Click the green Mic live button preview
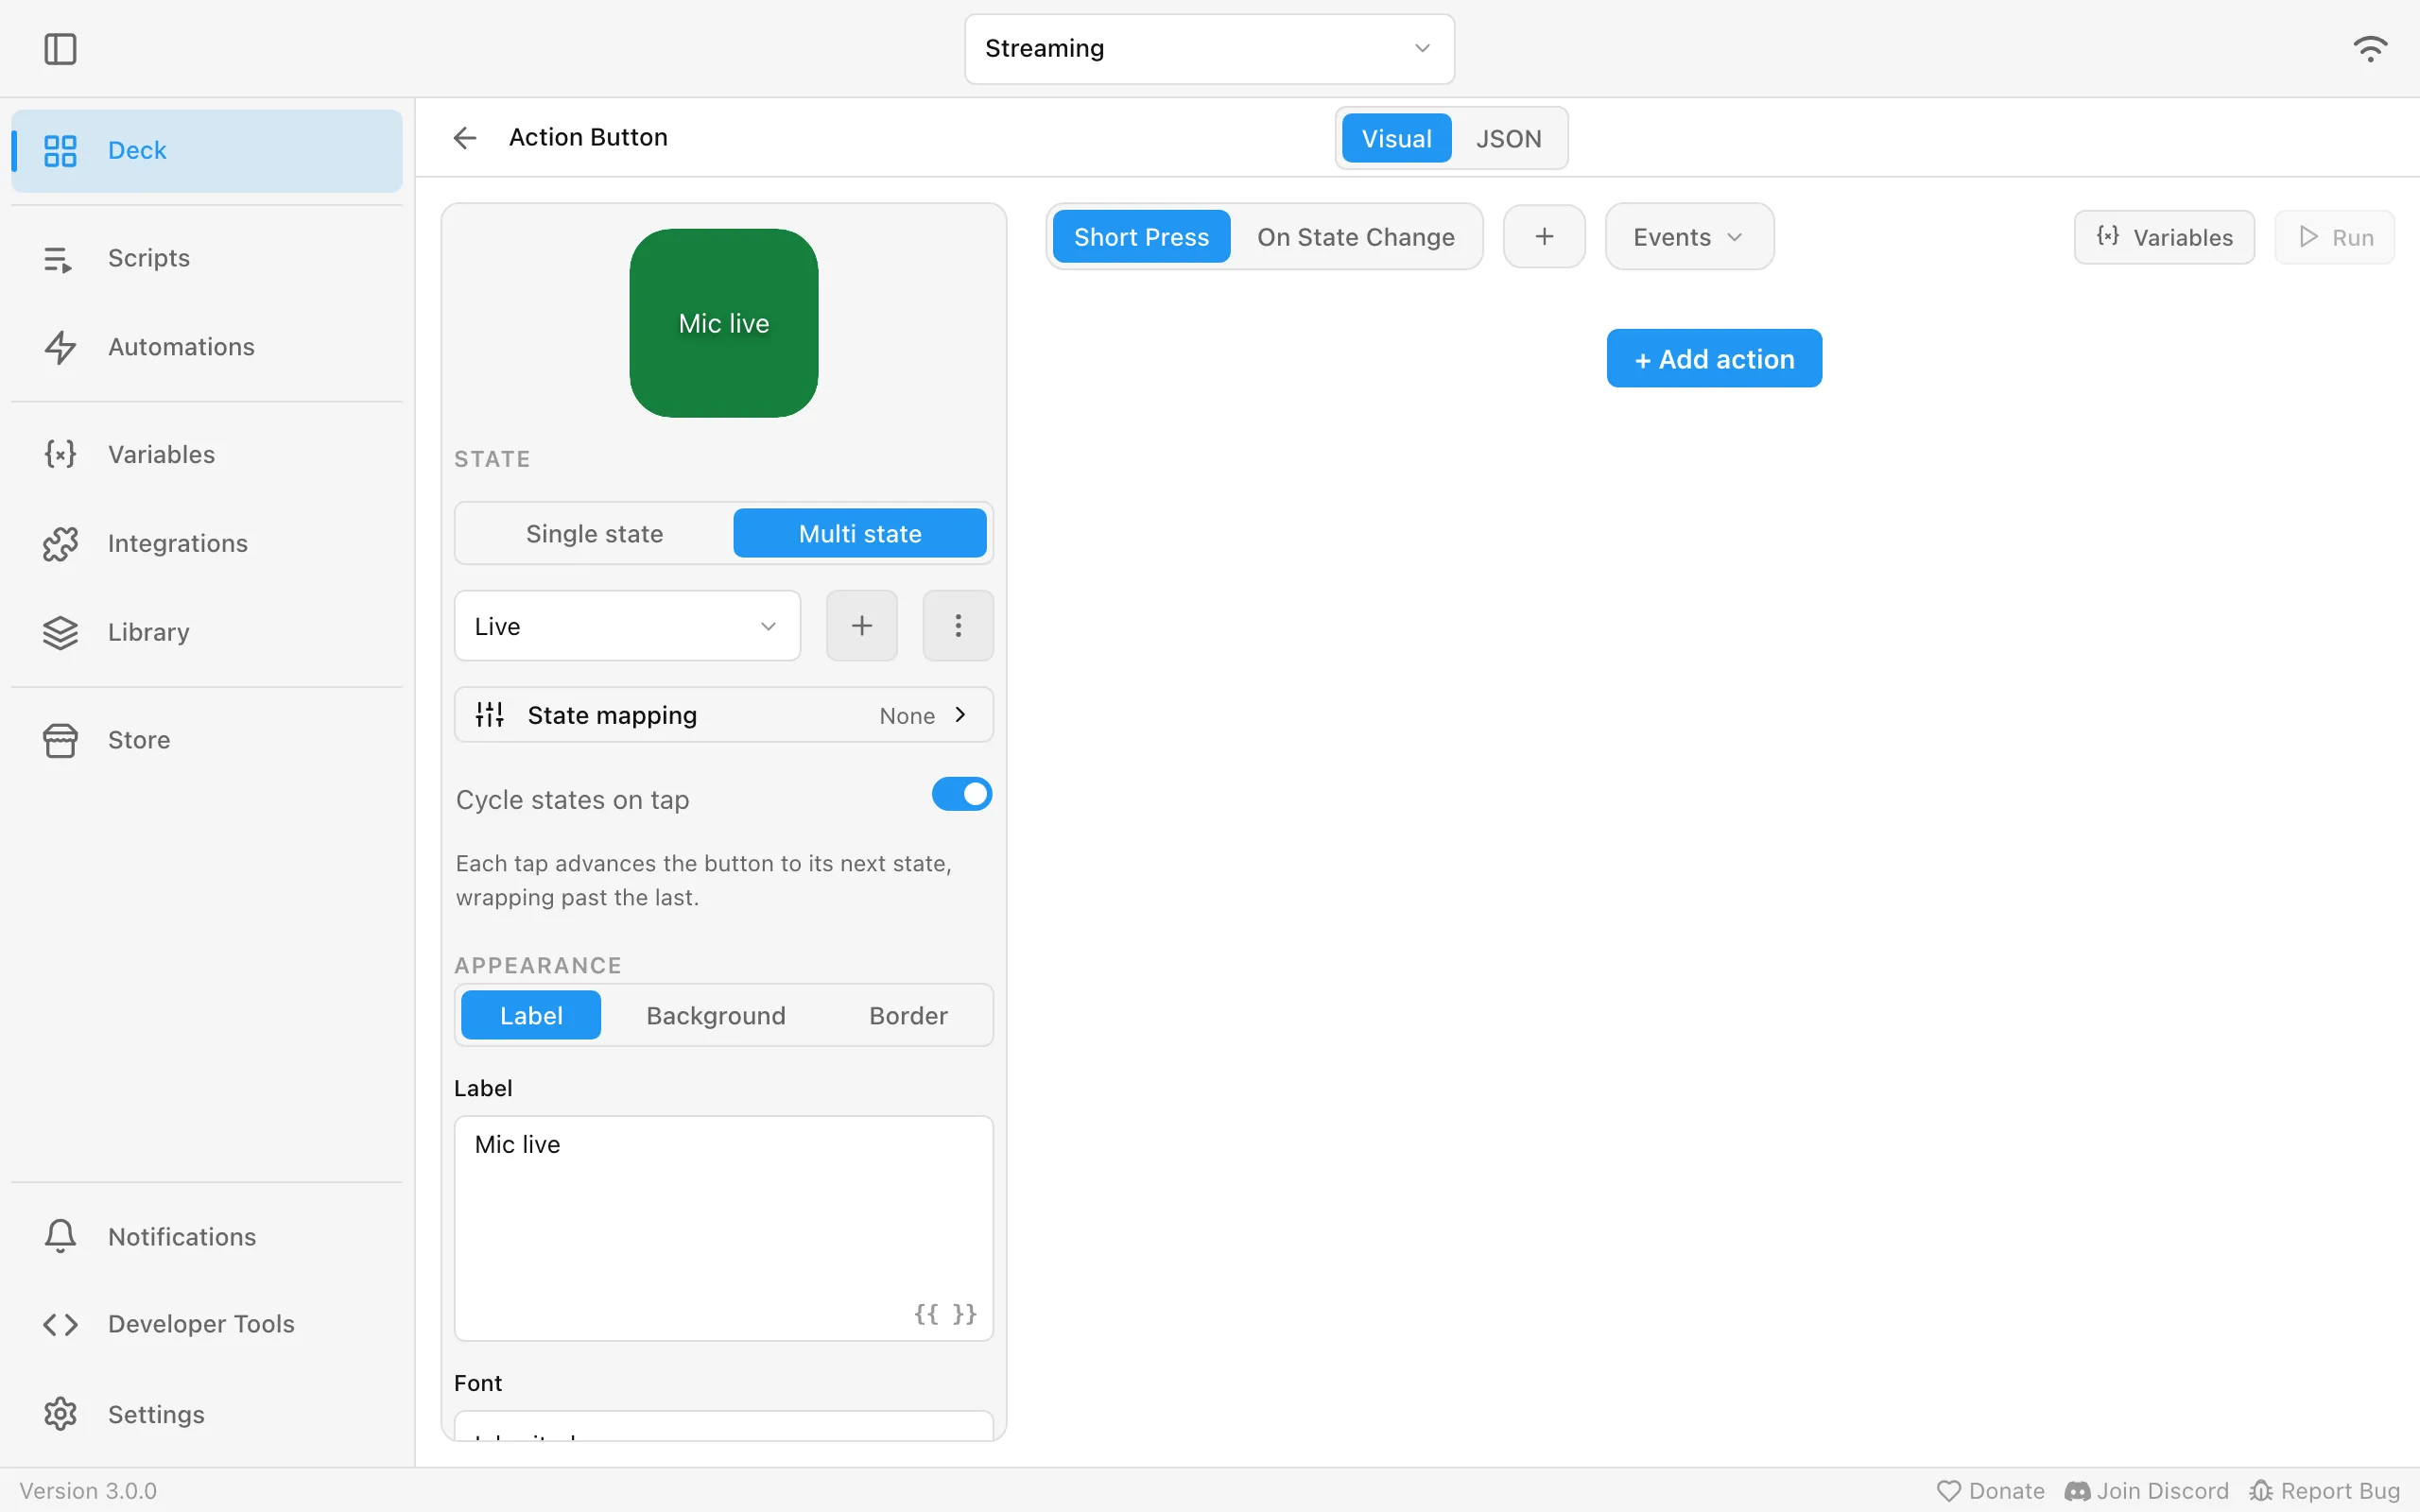The height and width of the screenshot is (1512, 2420). coord(723,323)
